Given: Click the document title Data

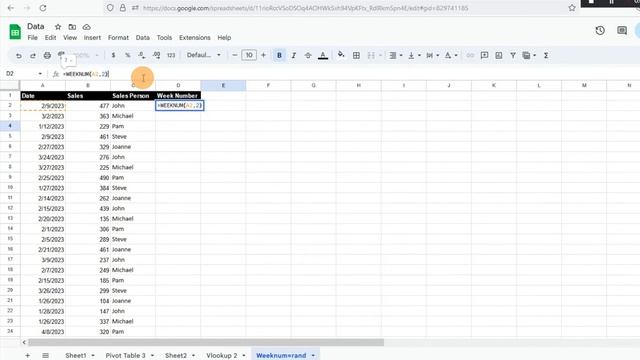Looking at the screenshot, I should pos(36,27).
